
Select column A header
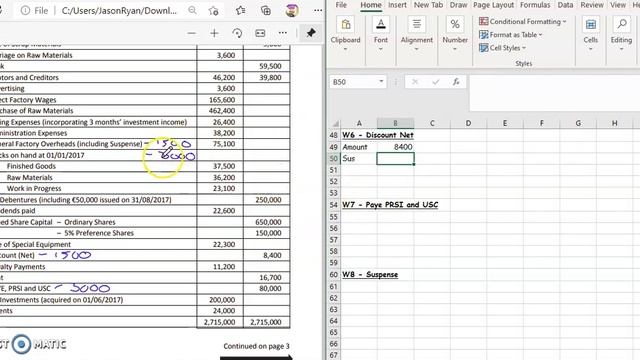[x=359, y=123]
